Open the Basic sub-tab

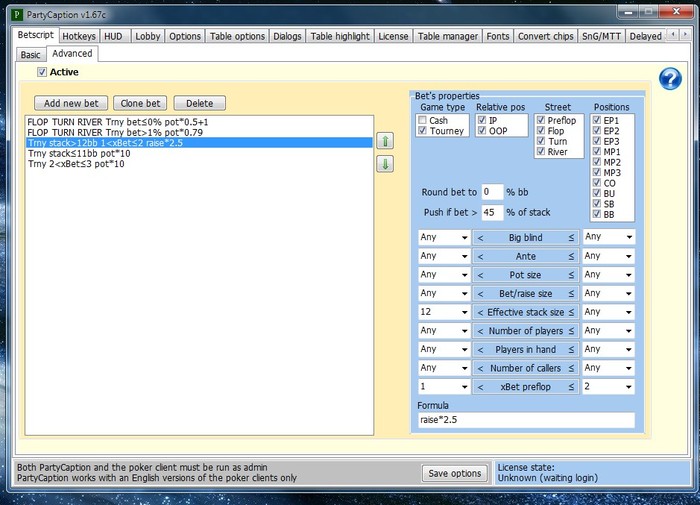[x=31, y=55]
